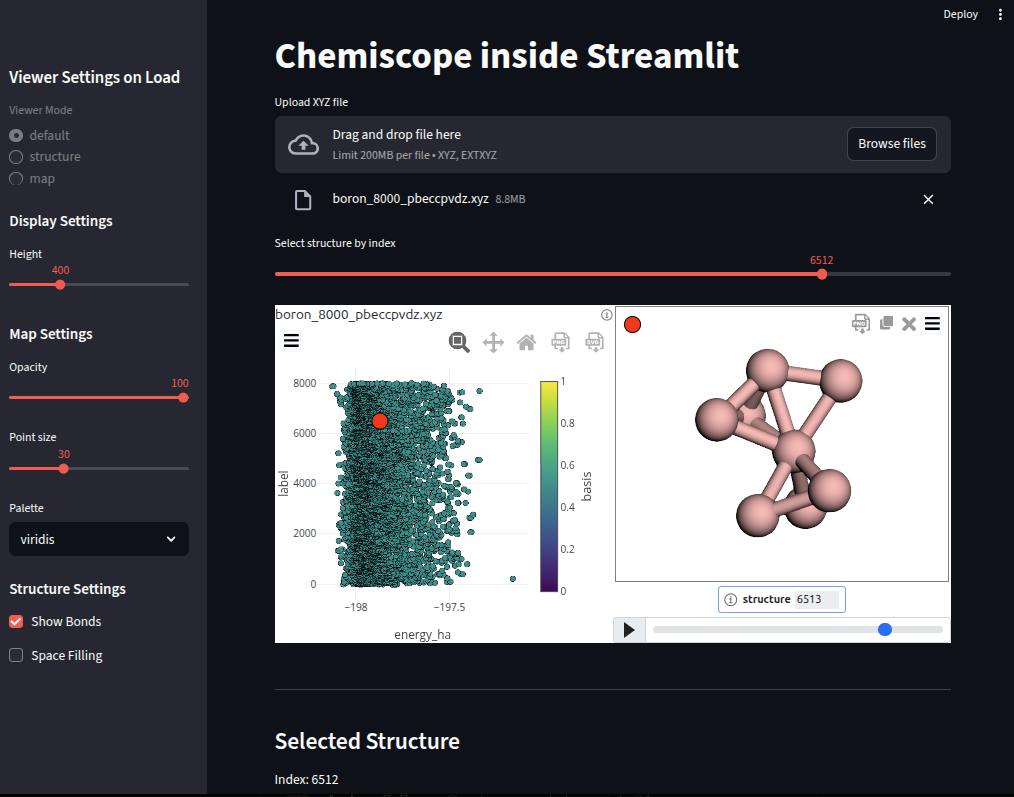
Task: Click Browse files button
Action: tap(891, 144)
